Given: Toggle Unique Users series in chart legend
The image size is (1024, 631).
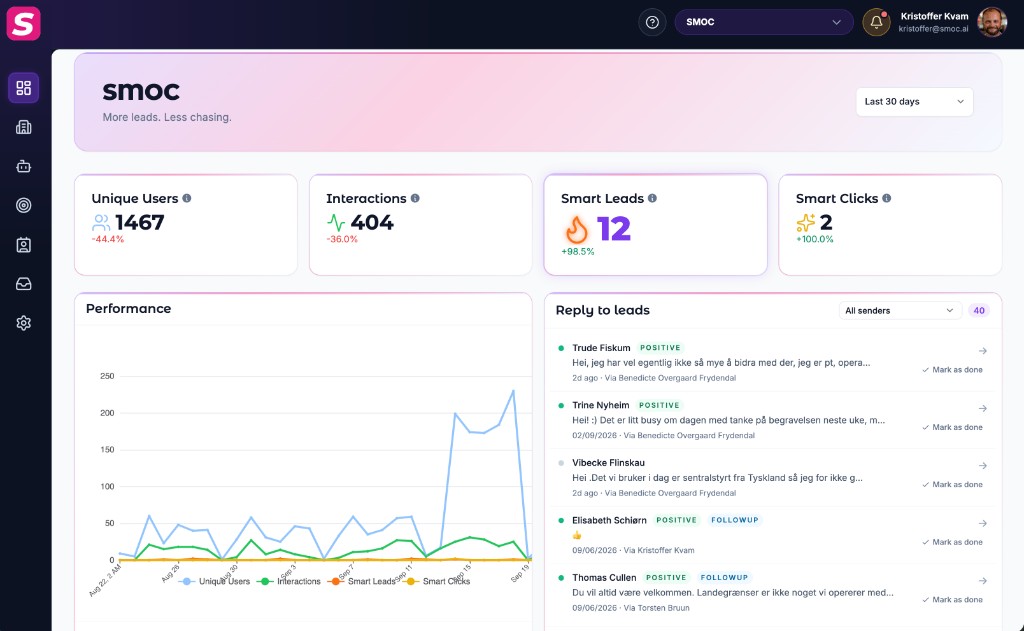Looking at the screenshot, I should [x=215, y=581].
